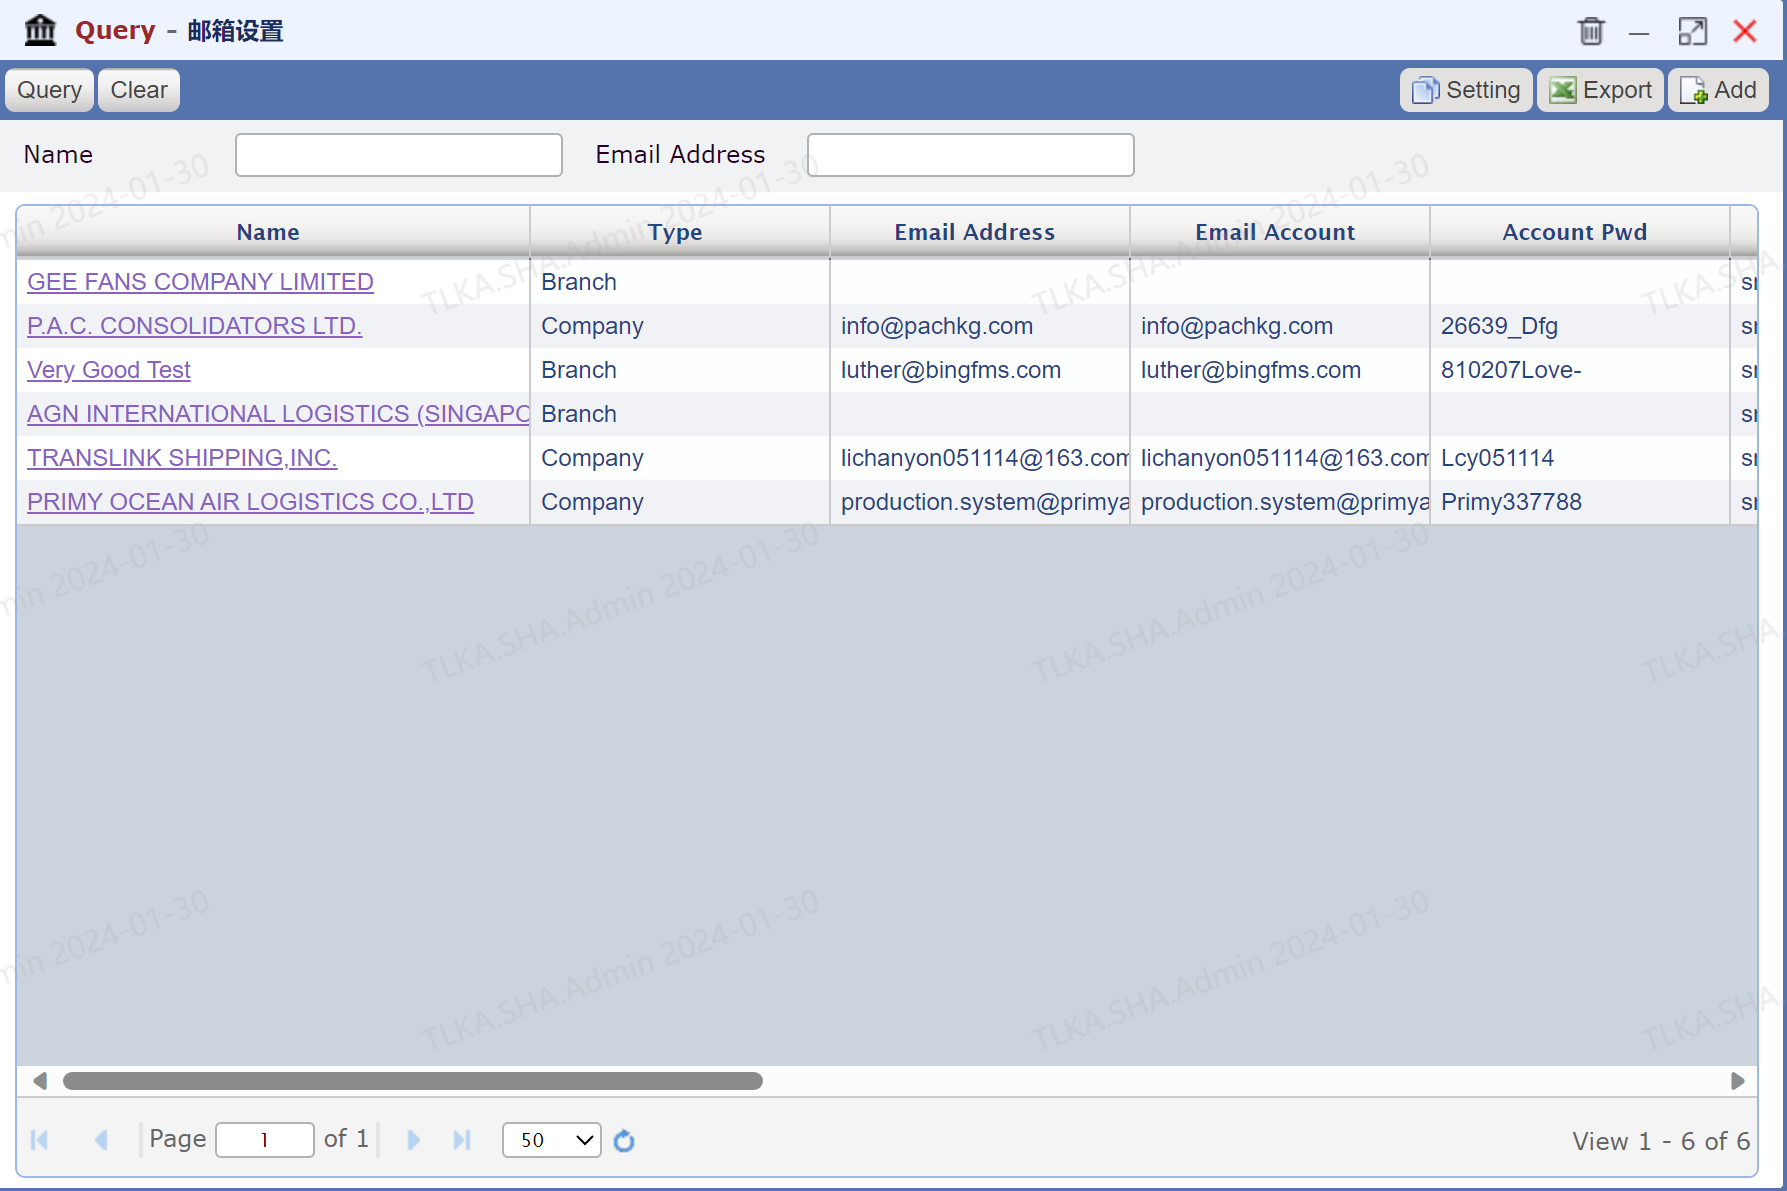Click Add to create new mailbox
Screen dimensions: 1787x1191
[1718, 90]
